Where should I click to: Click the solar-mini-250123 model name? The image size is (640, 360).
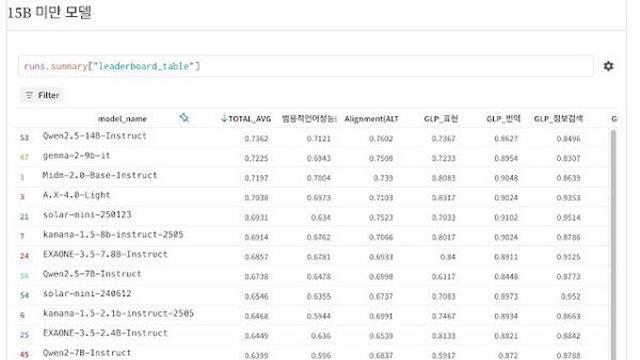tap(87, 215)
